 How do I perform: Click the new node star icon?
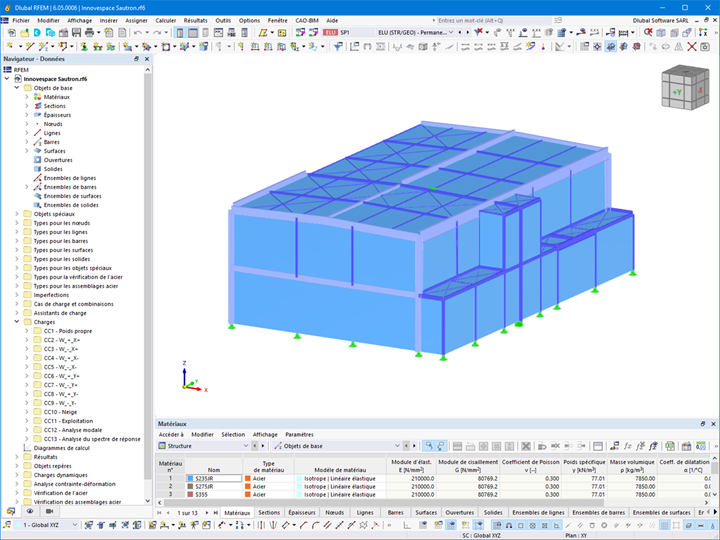pyautogui.click(x=10, y=46)
